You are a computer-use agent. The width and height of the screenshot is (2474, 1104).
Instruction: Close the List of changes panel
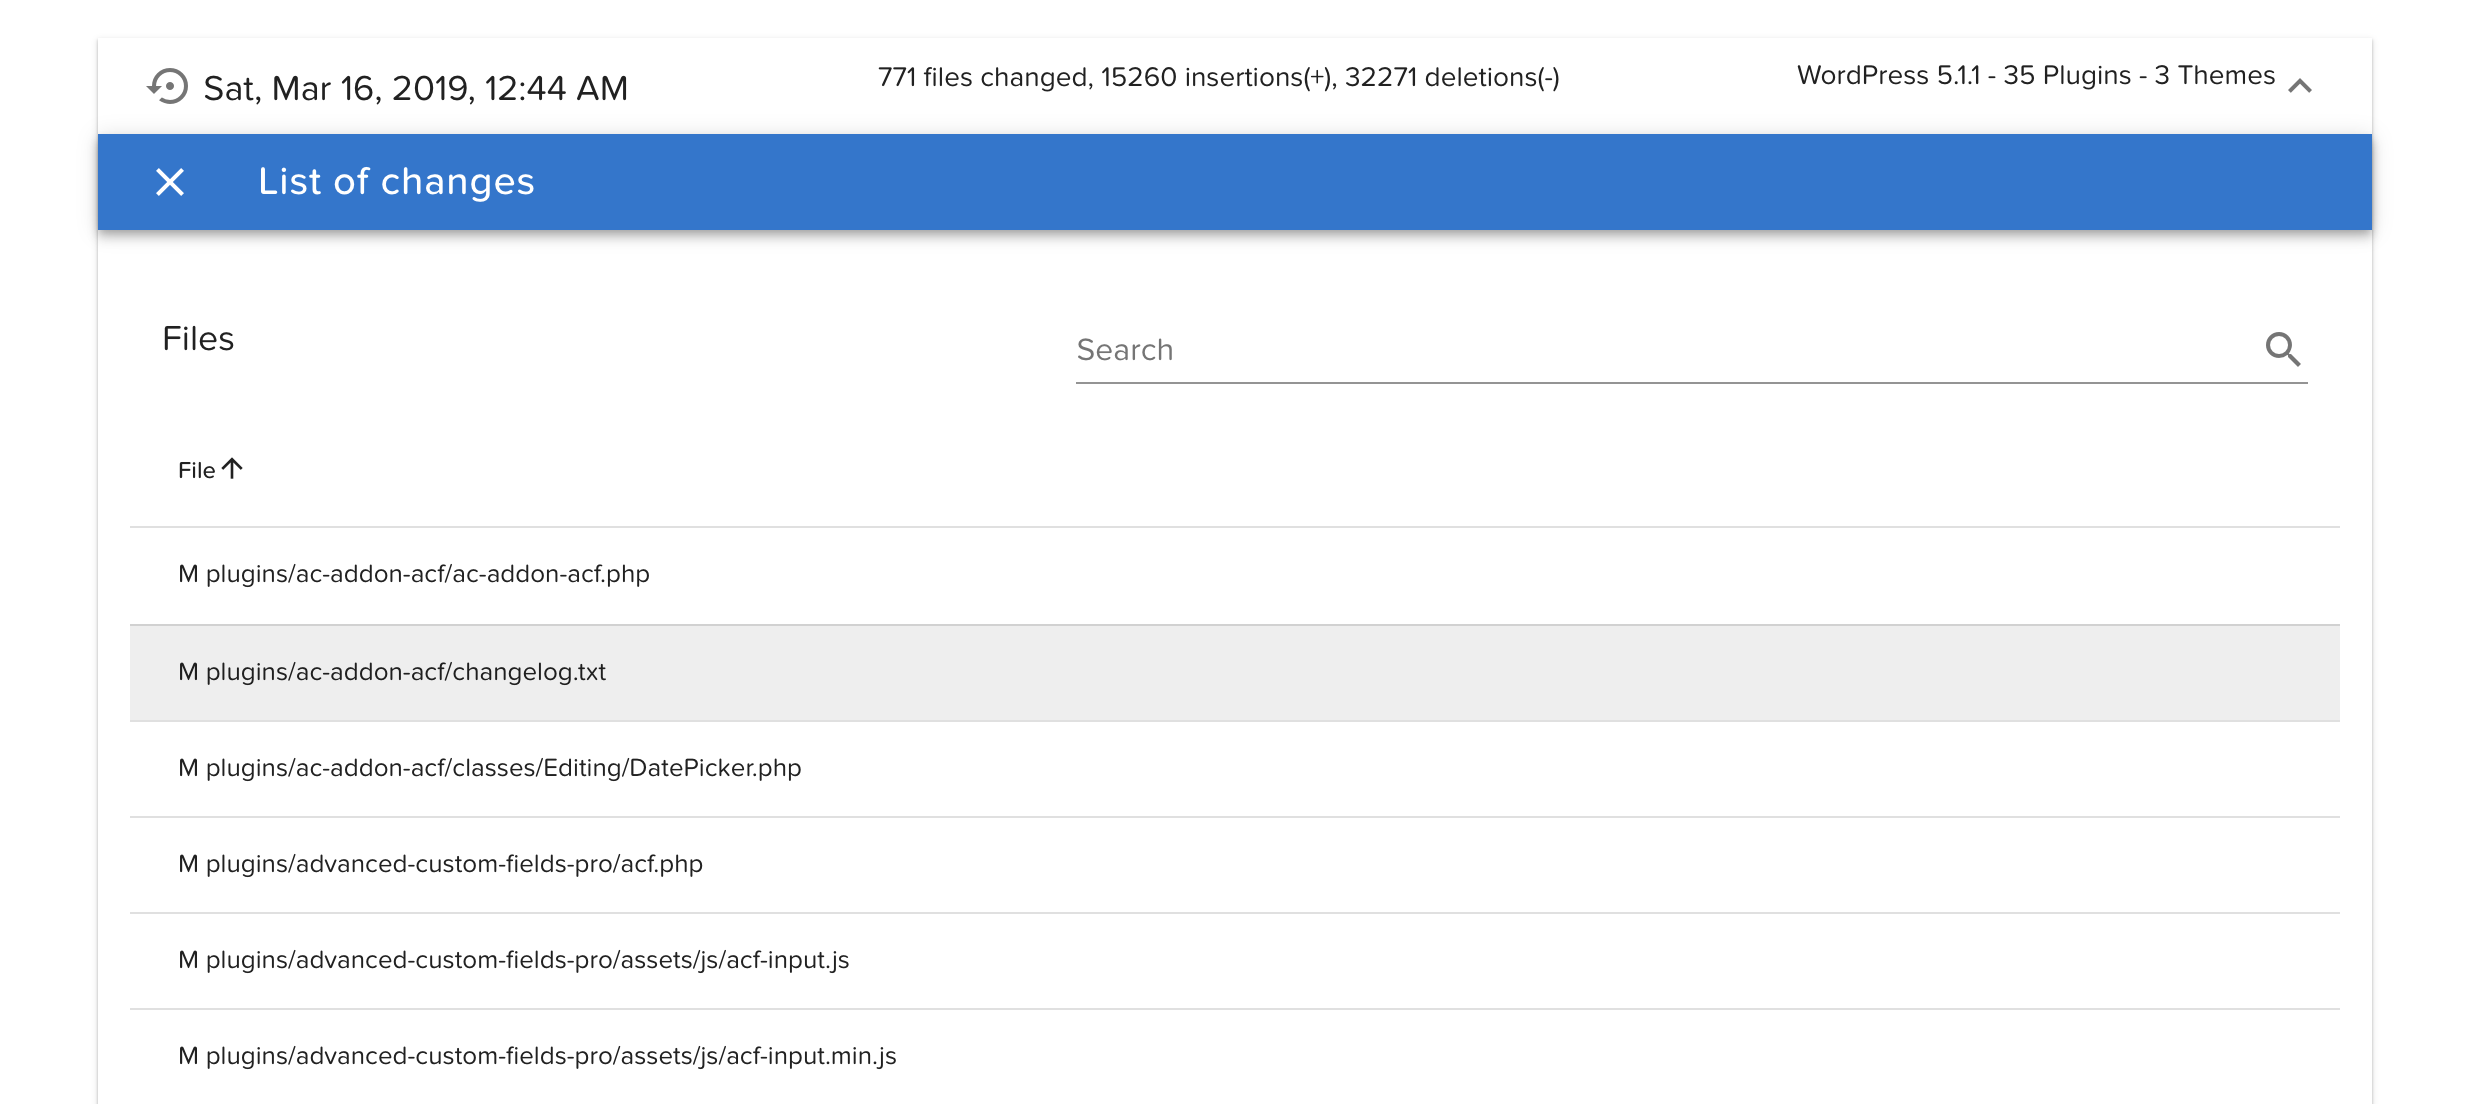[170, 182]
